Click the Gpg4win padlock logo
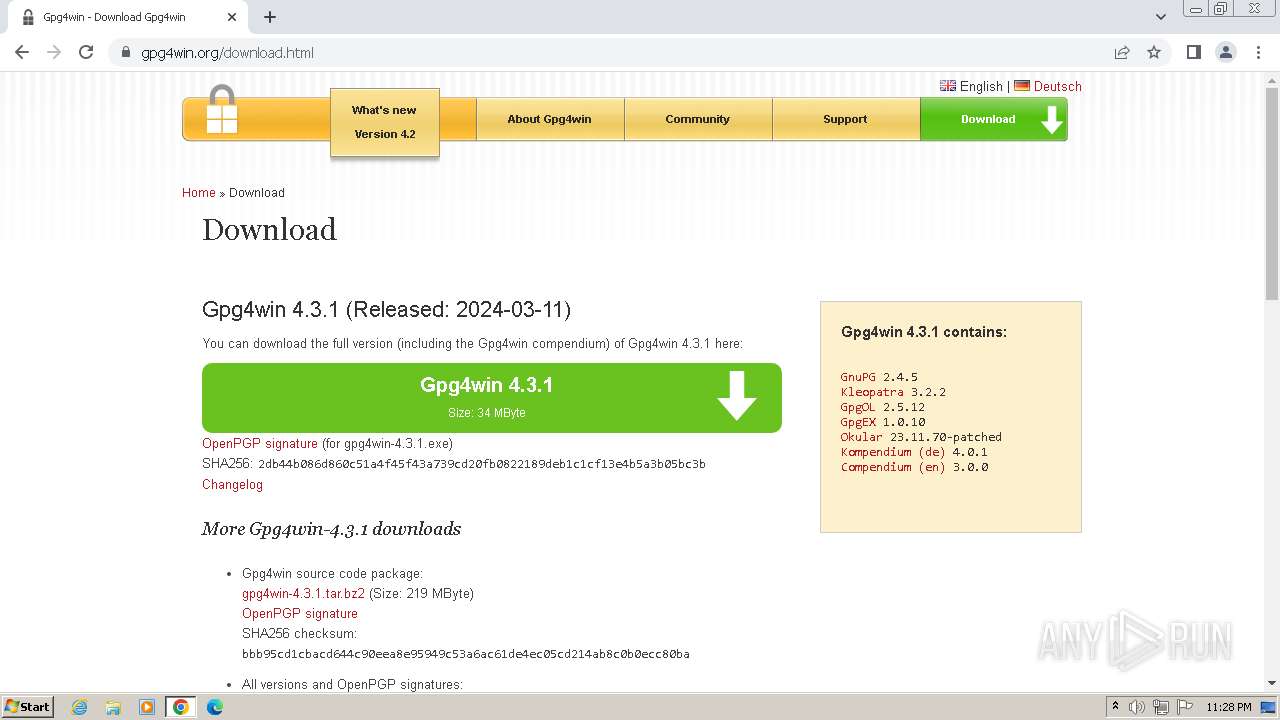The width and height of the screenshot is (1280, 720). pos(222,110)
